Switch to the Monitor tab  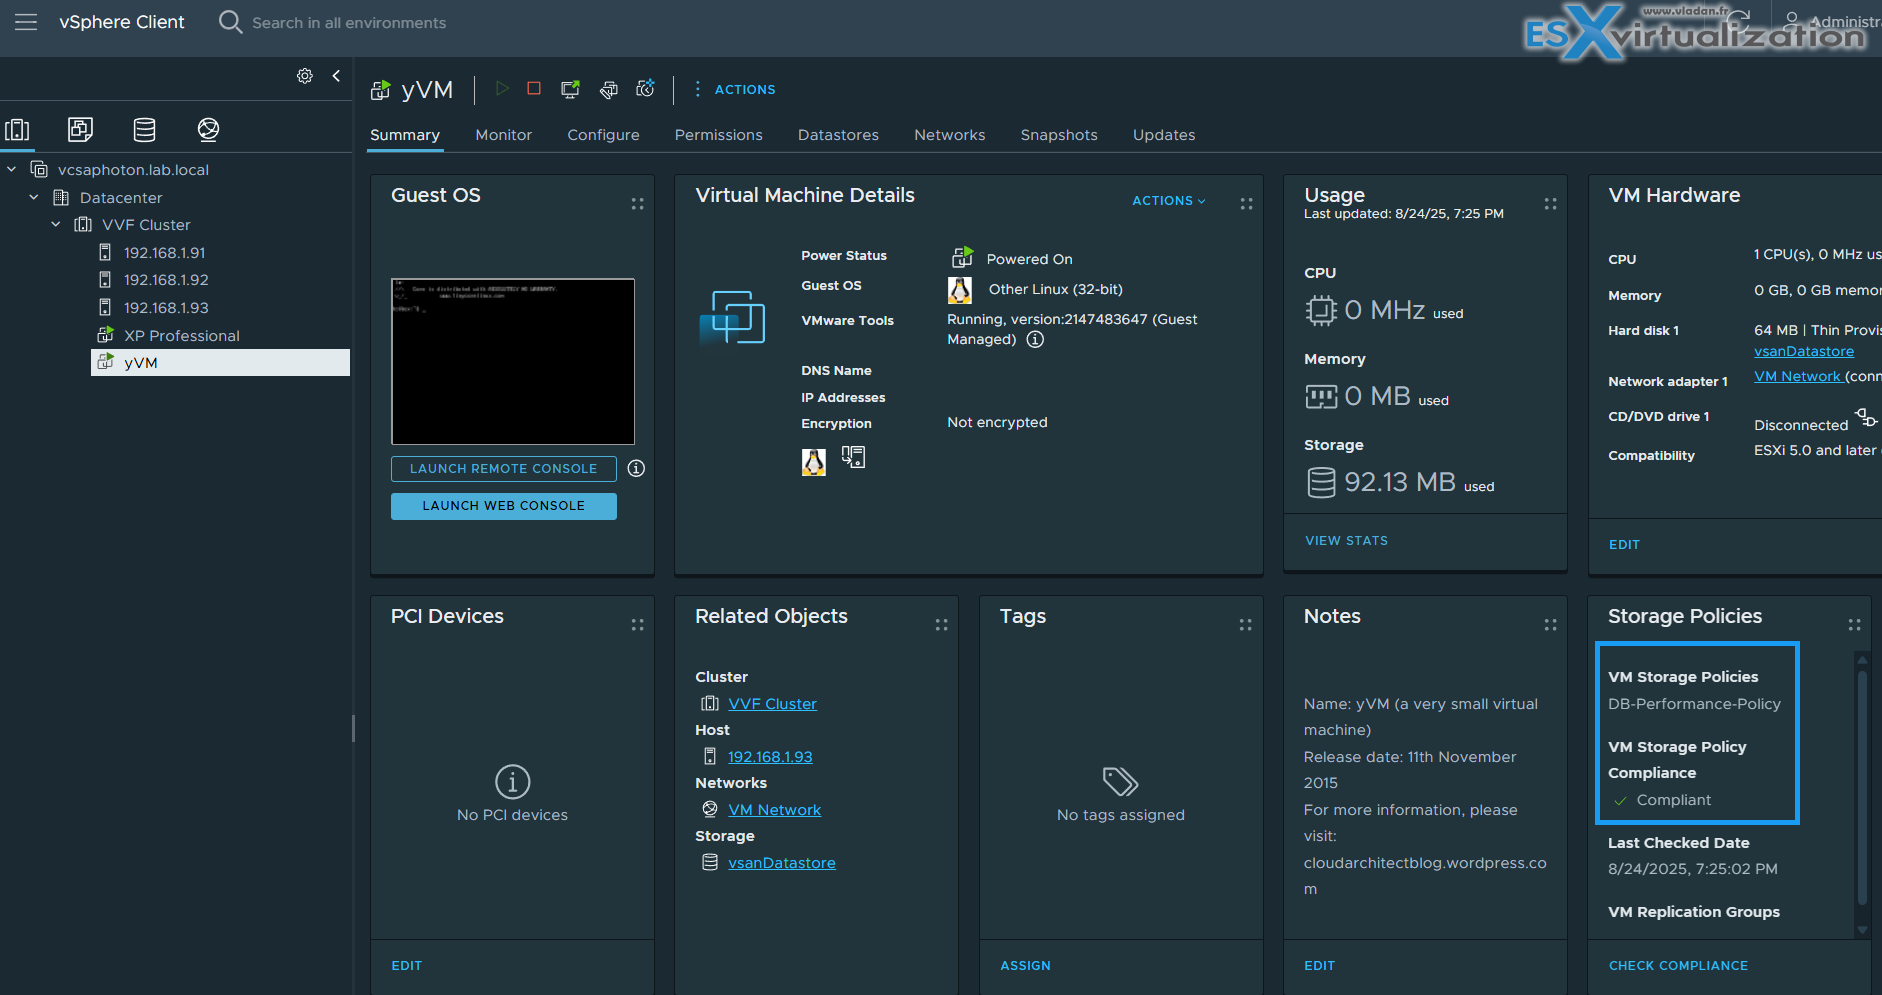tap(504, 135)
